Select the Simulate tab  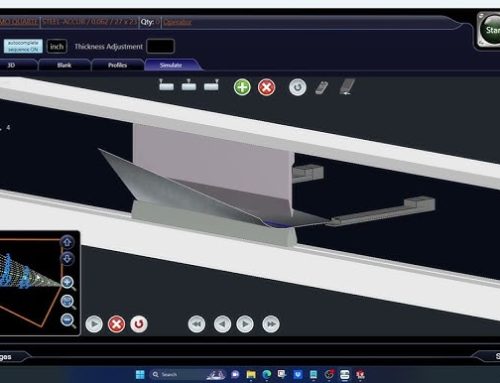171,65
